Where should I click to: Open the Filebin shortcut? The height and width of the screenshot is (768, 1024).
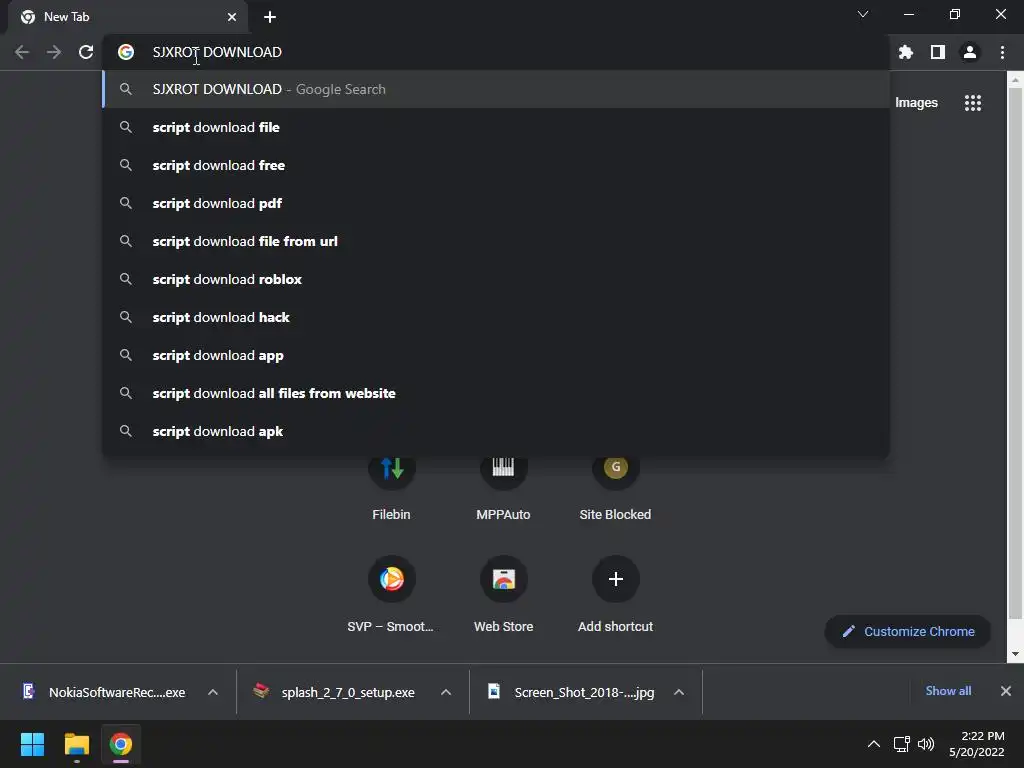click(x=392, y=487)
